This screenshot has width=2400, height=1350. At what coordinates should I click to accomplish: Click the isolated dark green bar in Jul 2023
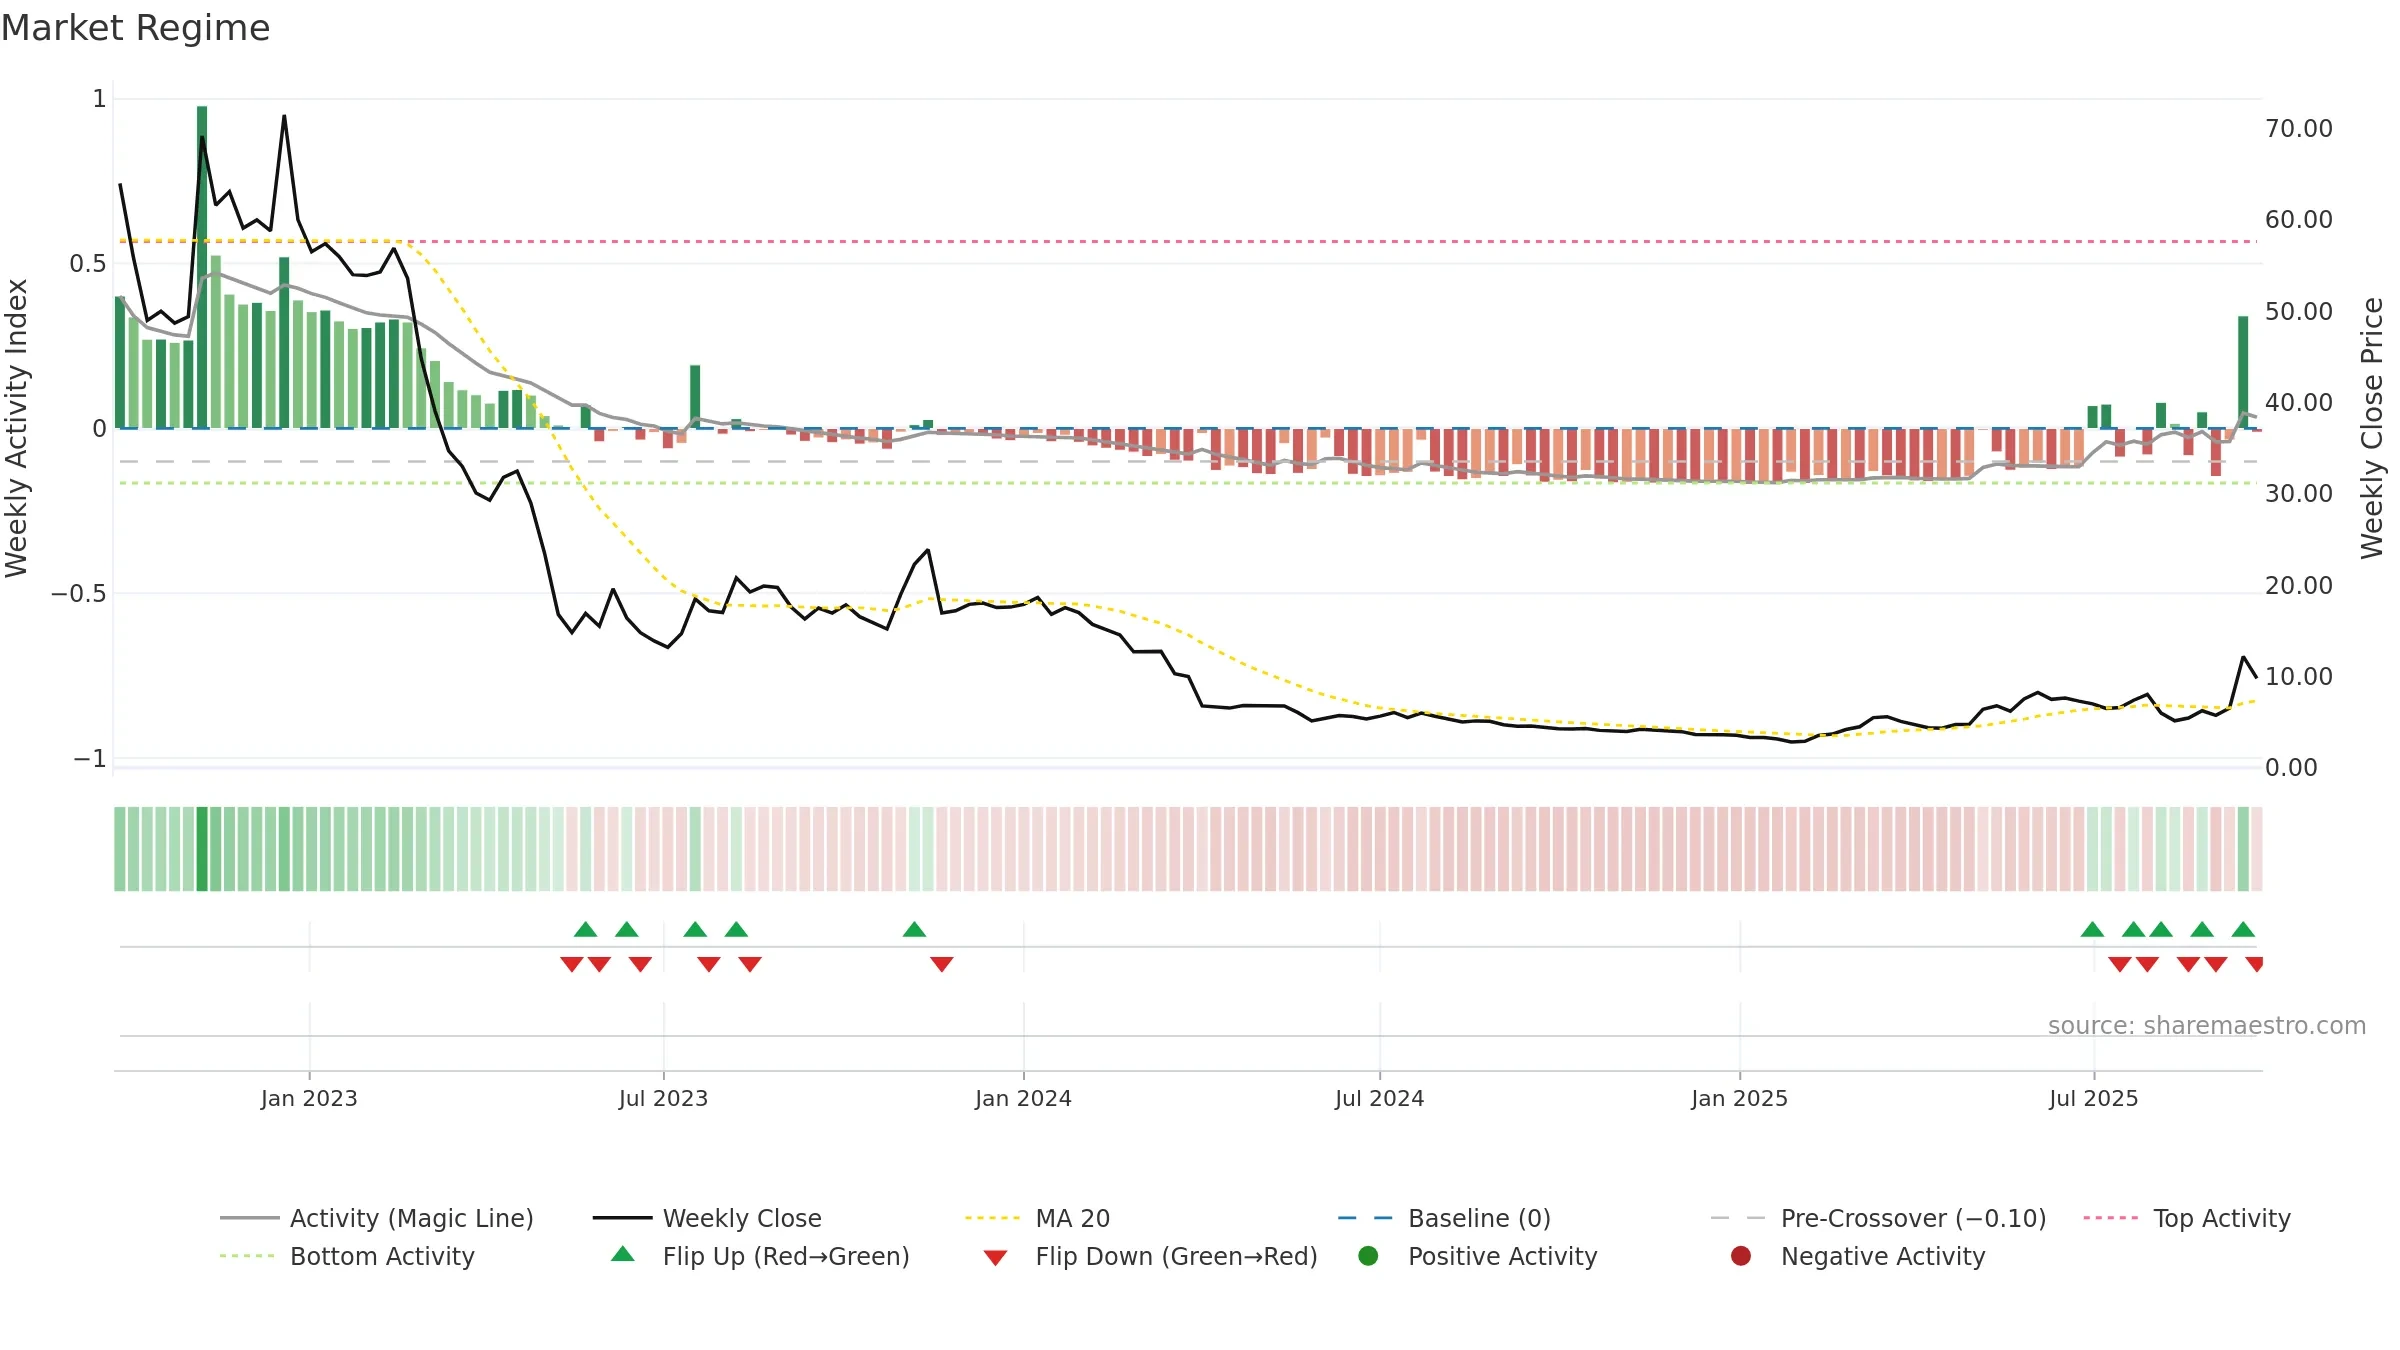pos(695,396)
